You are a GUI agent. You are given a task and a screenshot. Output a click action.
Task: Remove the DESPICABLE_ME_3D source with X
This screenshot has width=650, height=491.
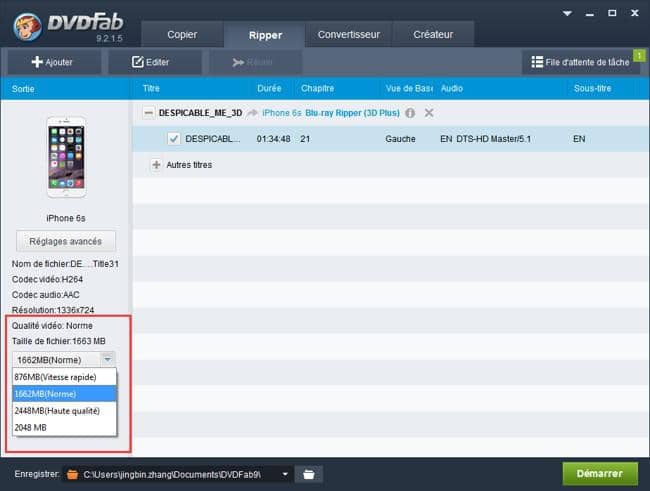(429, 113)
